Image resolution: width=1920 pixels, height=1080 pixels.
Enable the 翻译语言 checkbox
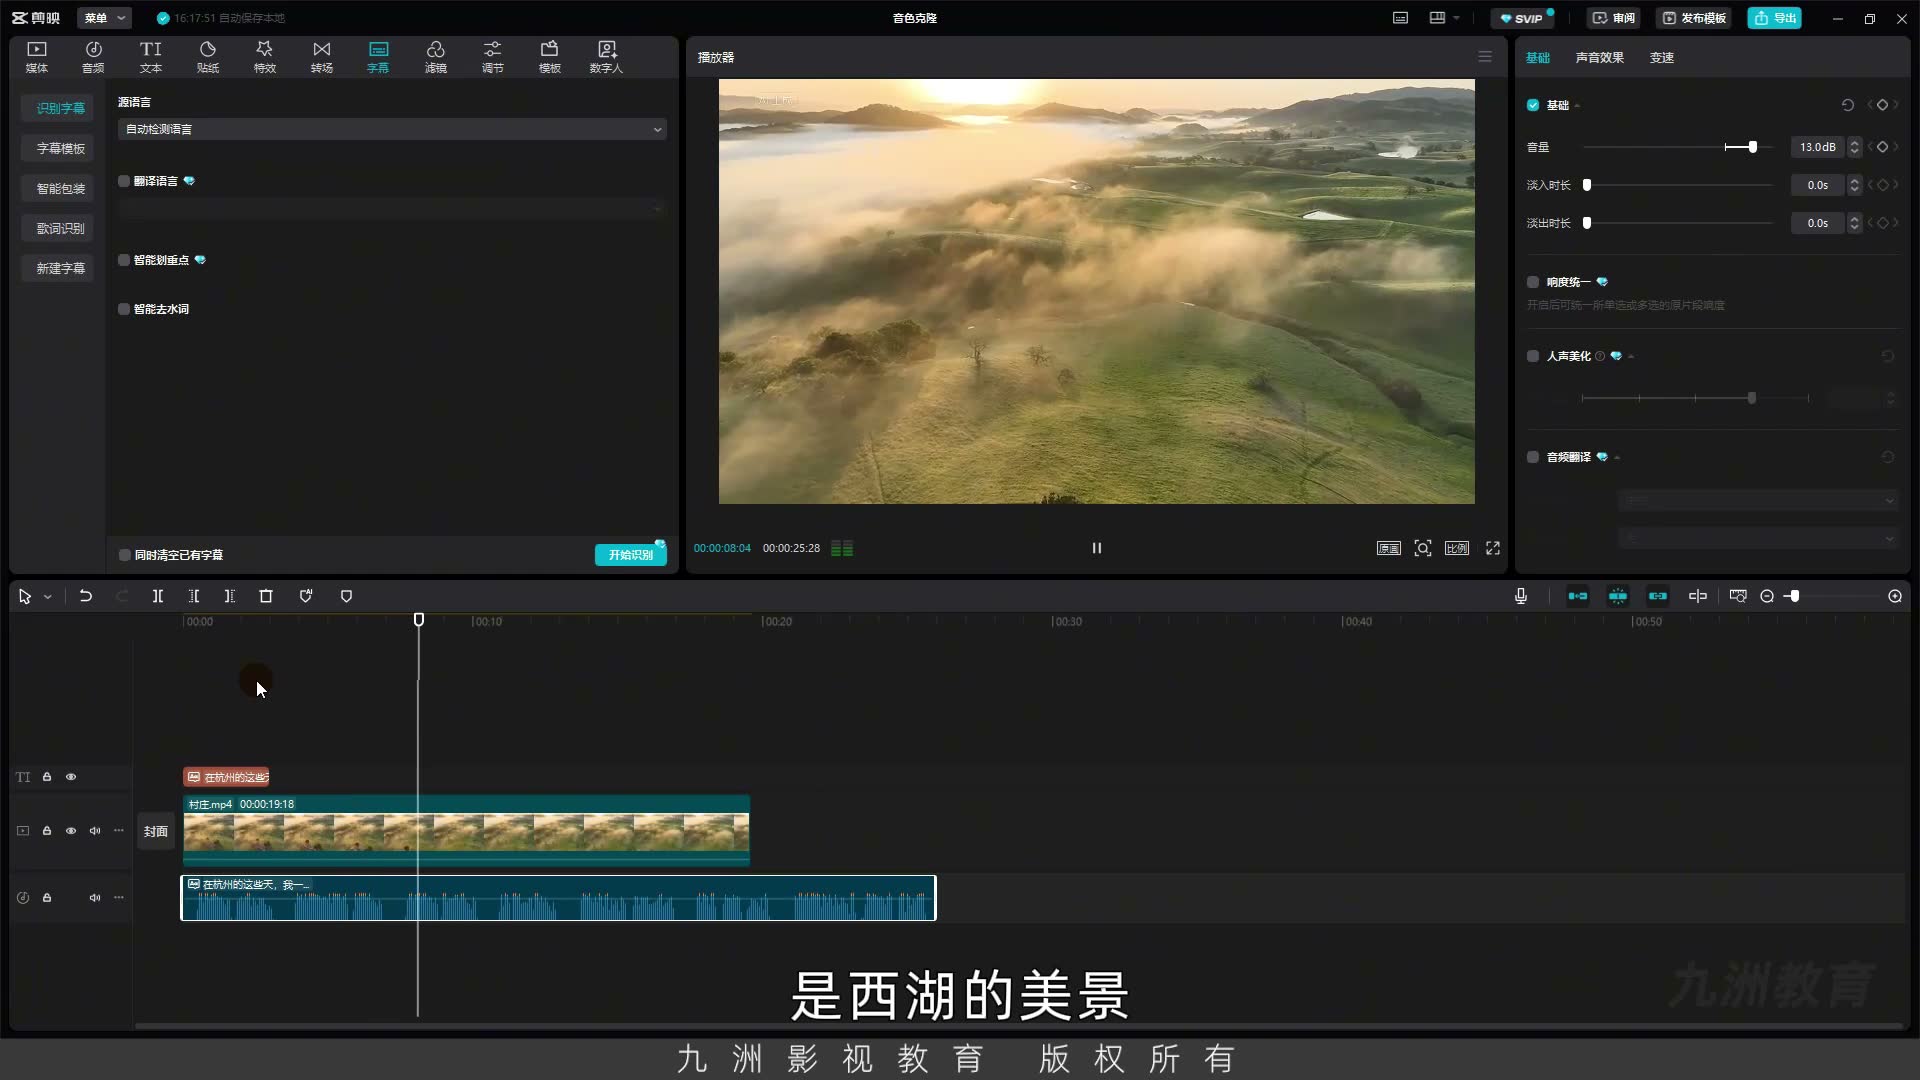point(124,181)
